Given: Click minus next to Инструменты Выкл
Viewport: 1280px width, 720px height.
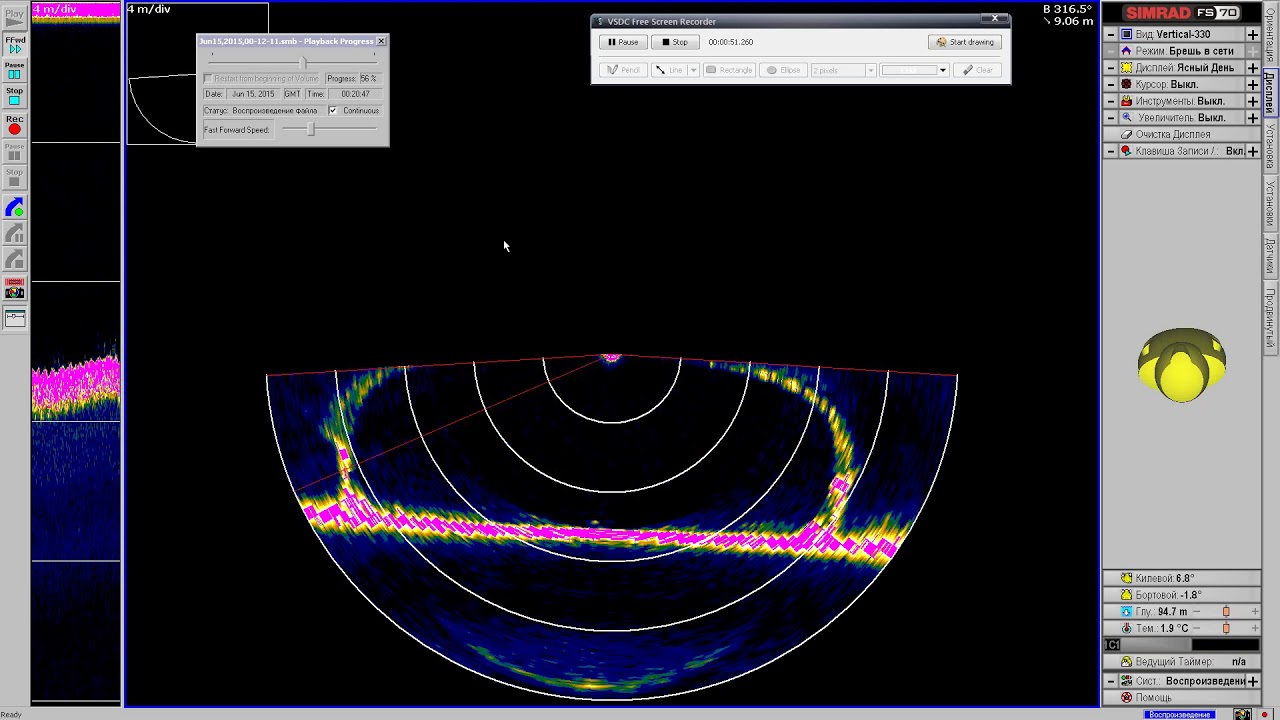Looking at the screenshot, I should 1110,101.
